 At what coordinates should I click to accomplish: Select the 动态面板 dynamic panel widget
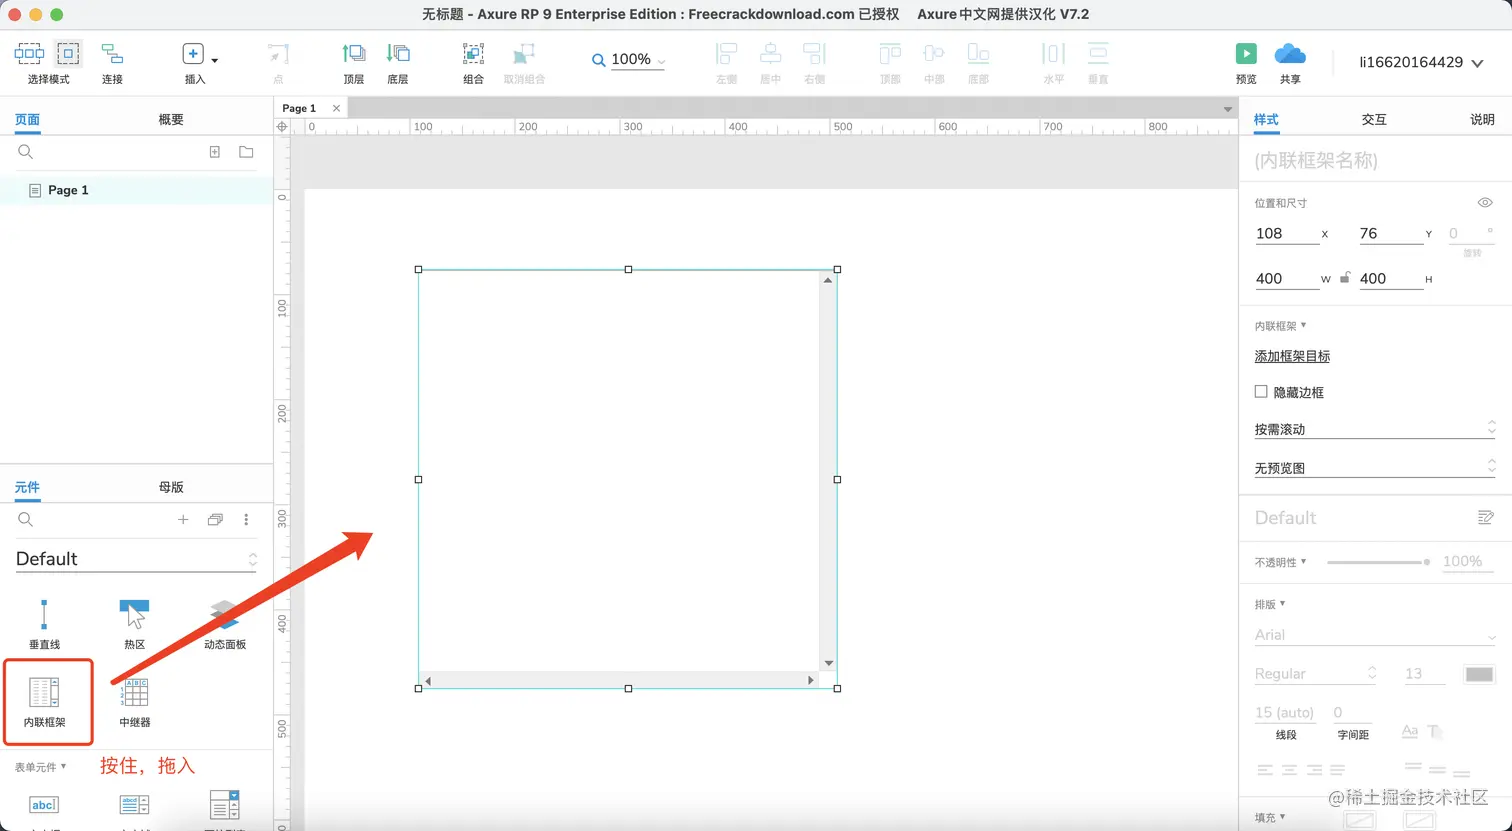pyautogui.click(x=225, y=624)
